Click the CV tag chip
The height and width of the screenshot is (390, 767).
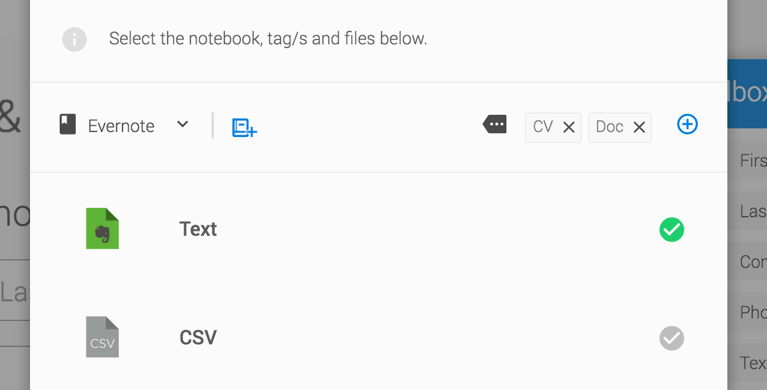tap(553, 128)
